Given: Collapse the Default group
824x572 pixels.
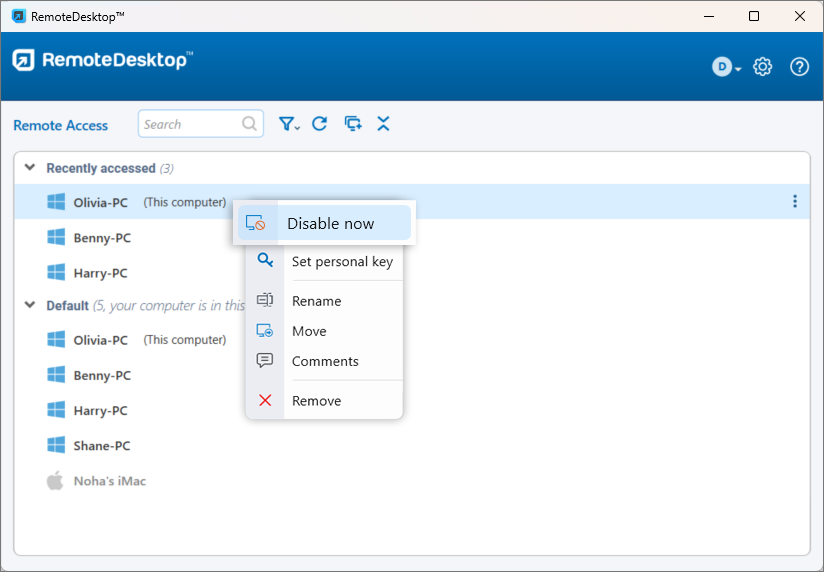Looking at the screenshot, I should 30,305.
